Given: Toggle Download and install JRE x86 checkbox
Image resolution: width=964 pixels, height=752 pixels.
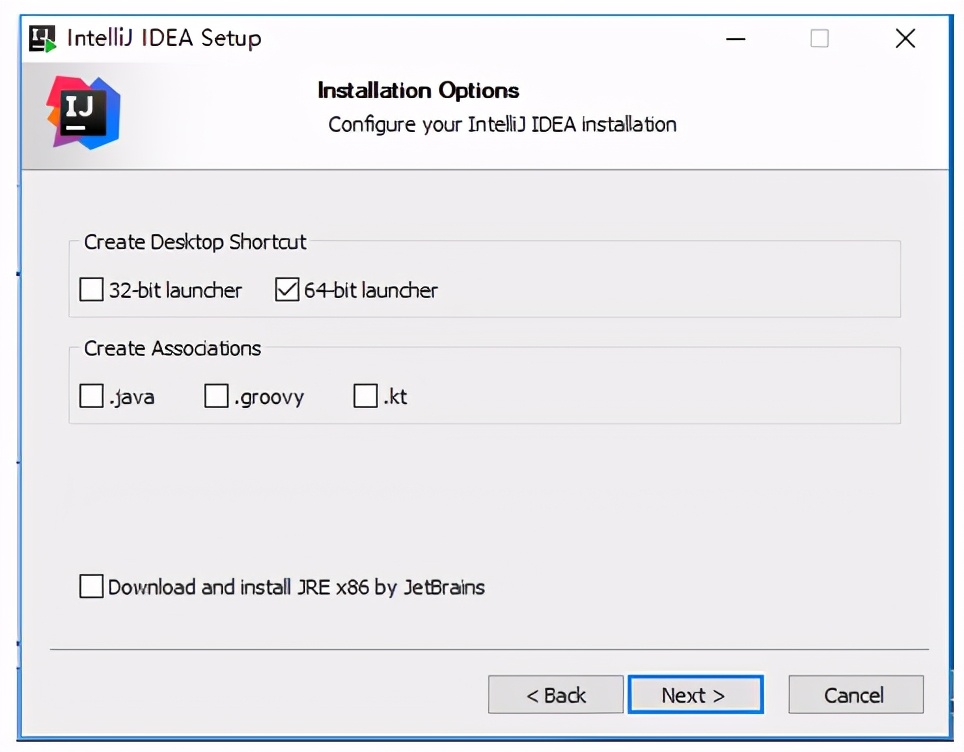Looking at the screenshot, I should [x=92, y=587].
